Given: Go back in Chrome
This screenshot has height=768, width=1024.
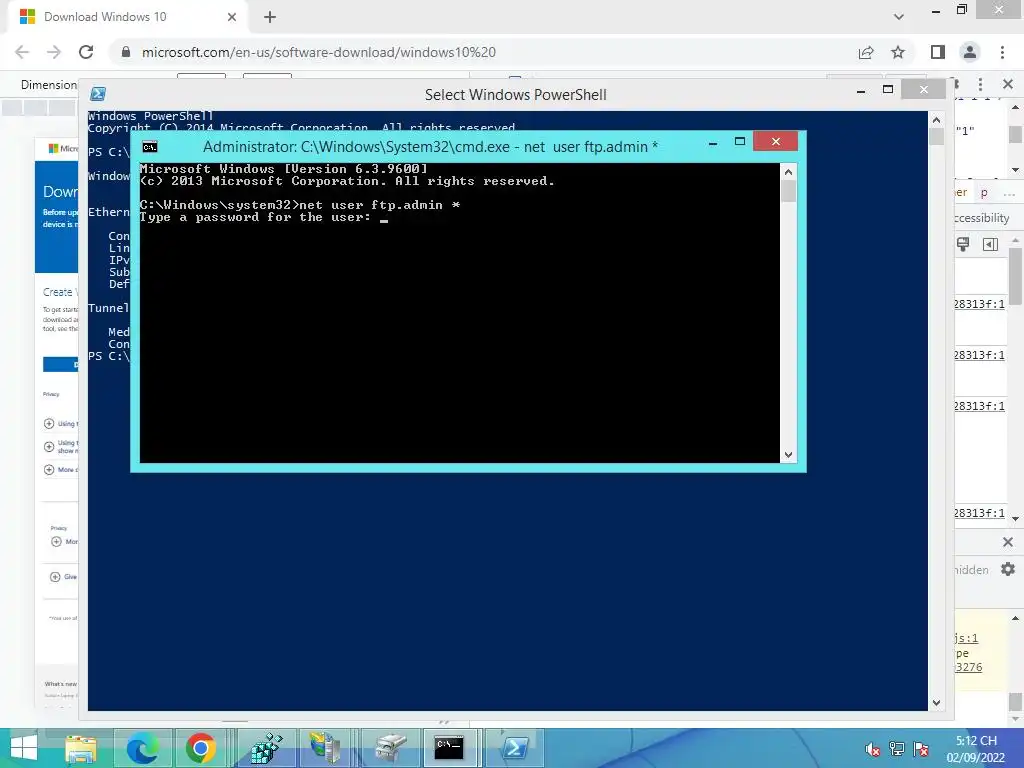Looking at the screenshot, I should click(x=22, y=52).
